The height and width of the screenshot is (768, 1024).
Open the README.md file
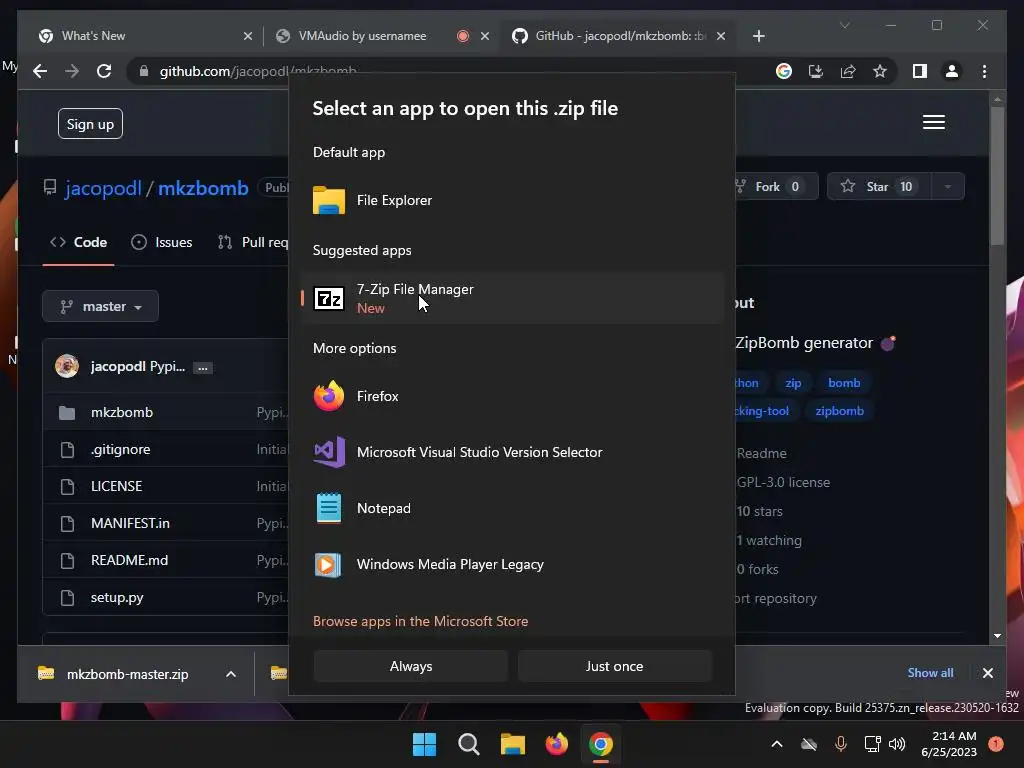click(129, 560)
